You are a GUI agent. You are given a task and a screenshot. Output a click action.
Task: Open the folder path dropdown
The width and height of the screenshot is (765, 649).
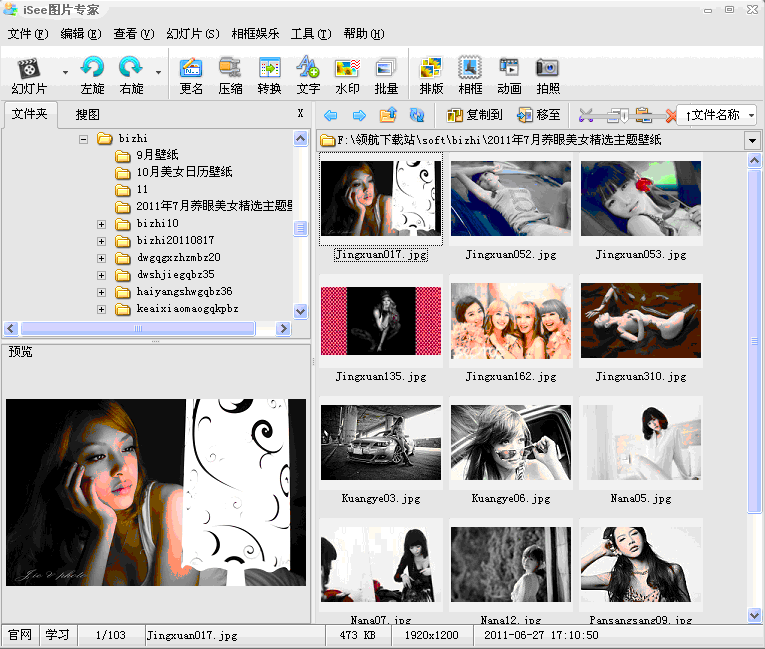[752, 141]
